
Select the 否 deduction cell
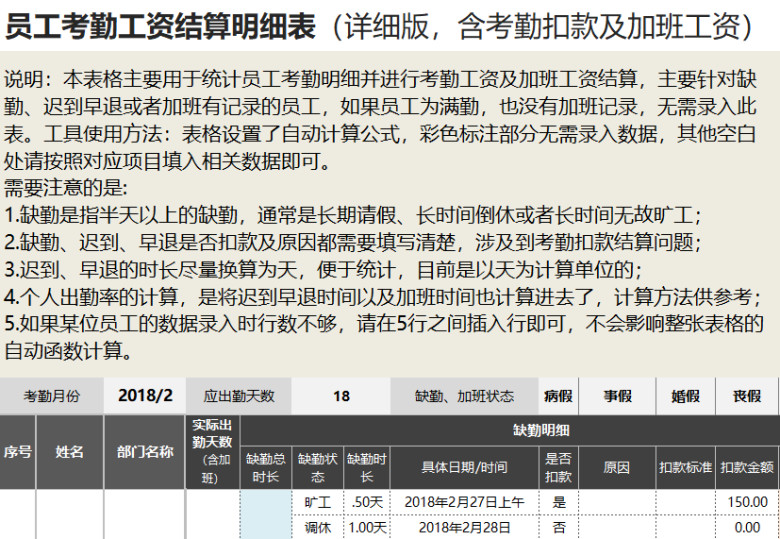pos(558,527)
